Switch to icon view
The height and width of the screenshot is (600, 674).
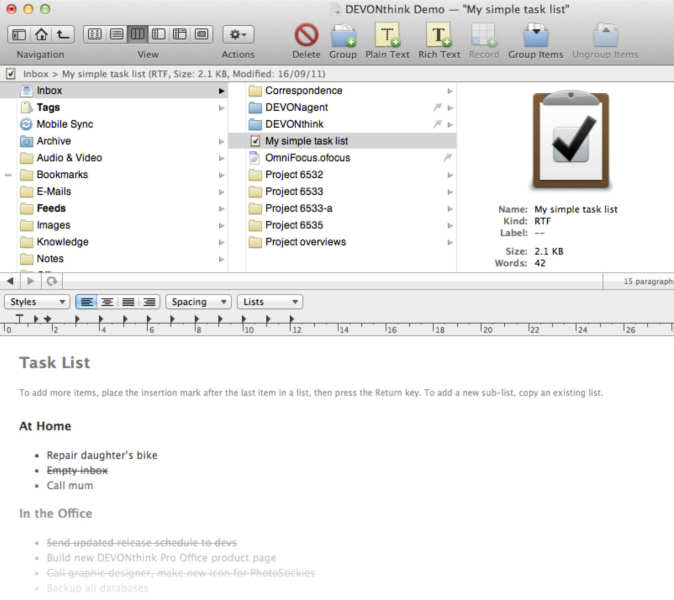click(95, 34)
